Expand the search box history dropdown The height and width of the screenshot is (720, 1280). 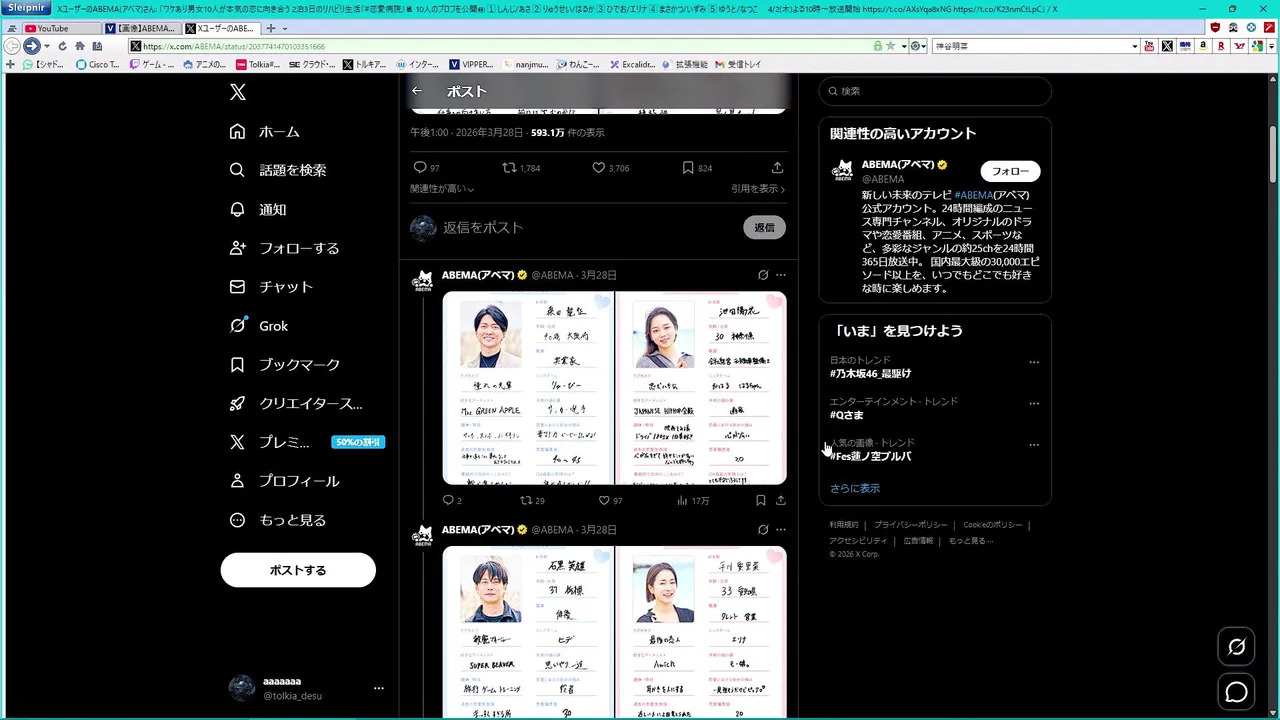1135,46
